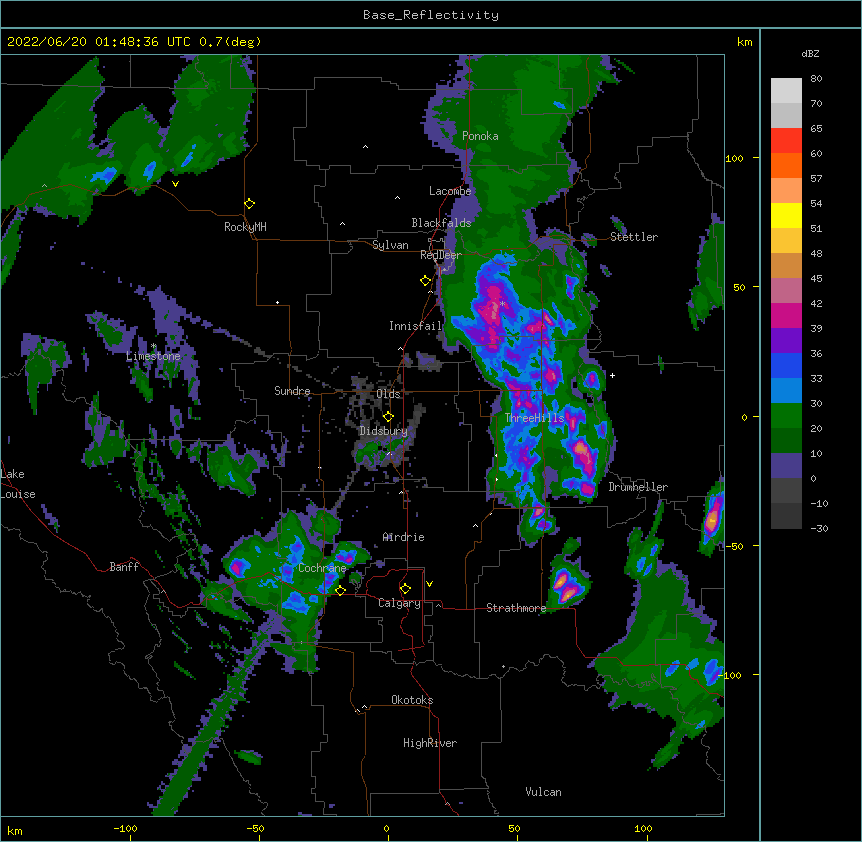Click the Drumheller label
The width and height of the screenshot is (862, 842).
[638, 487]
